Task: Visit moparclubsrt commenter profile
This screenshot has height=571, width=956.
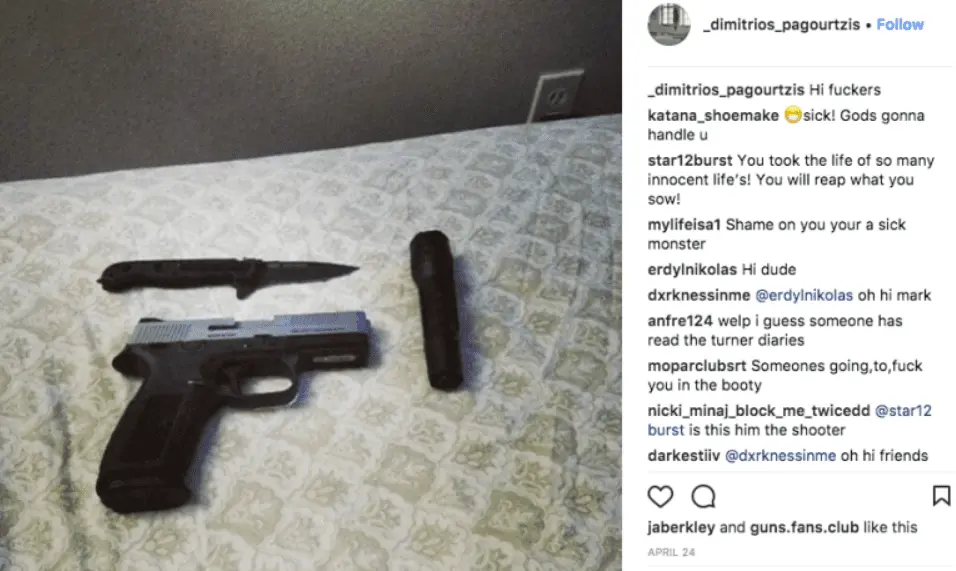Action: tap(697, 366)
